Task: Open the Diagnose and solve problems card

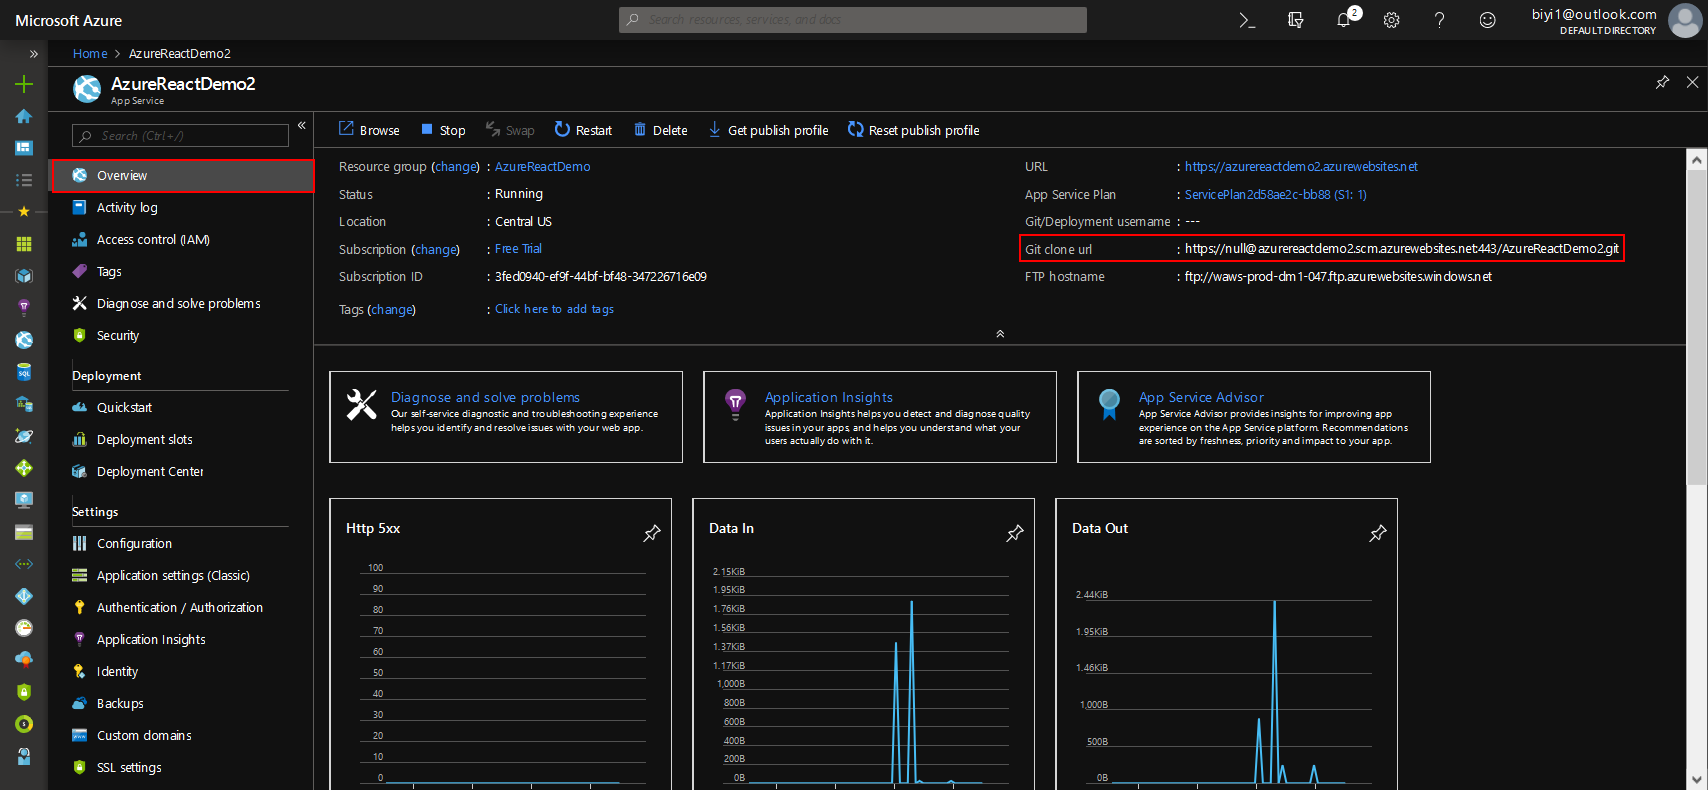Action: [x=506, y=417]
